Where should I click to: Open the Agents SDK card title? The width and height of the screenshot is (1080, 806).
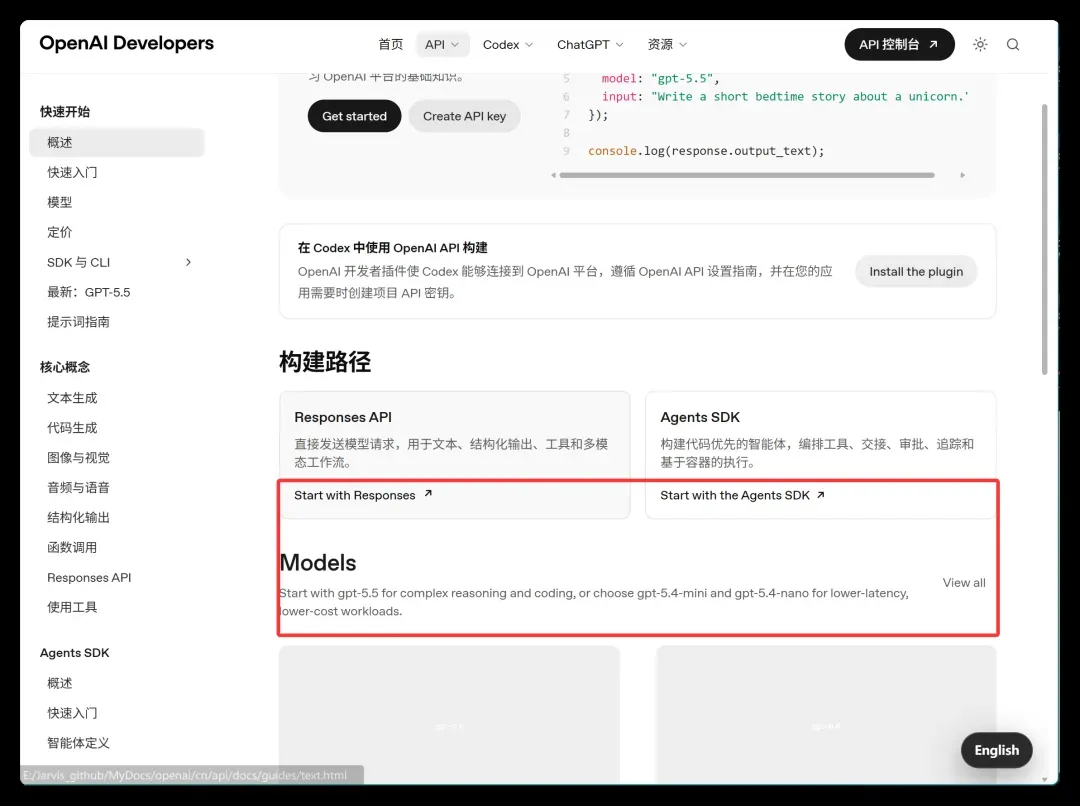(x=700, y=417)
